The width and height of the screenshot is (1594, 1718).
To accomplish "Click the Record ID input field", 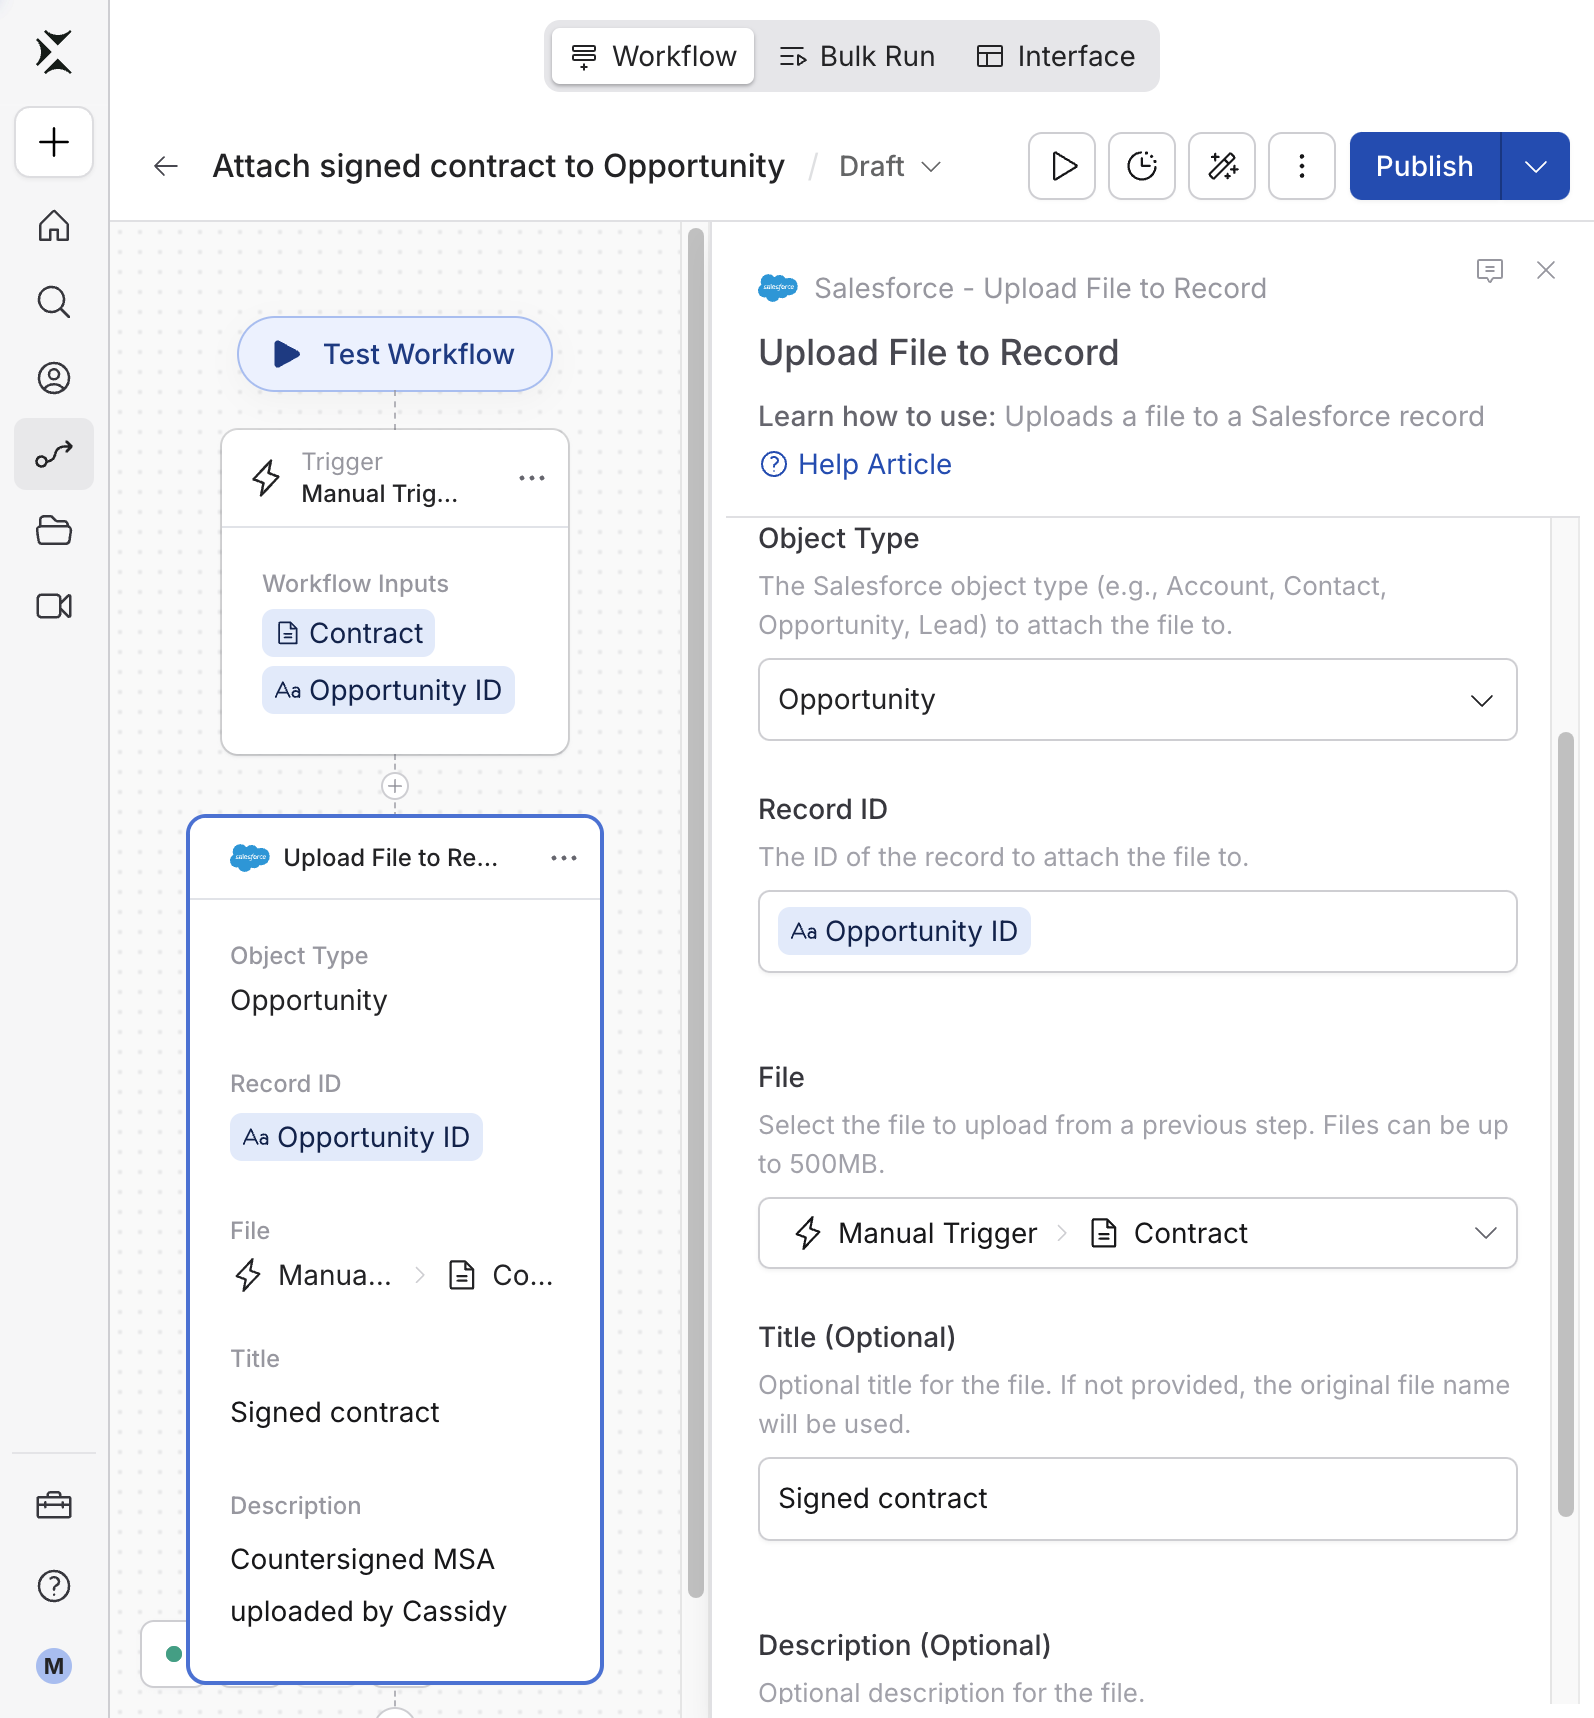I will 1138,932.
